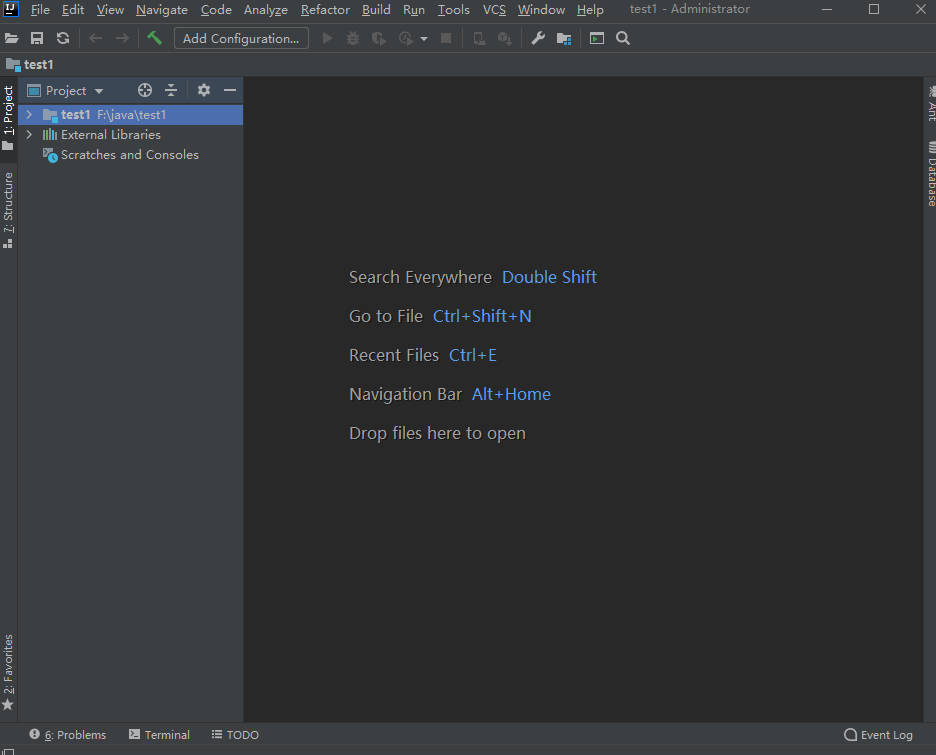Screen dimensions: 936x755
Task: Open the Navigate menu
Action: click(x=162, y=10)
